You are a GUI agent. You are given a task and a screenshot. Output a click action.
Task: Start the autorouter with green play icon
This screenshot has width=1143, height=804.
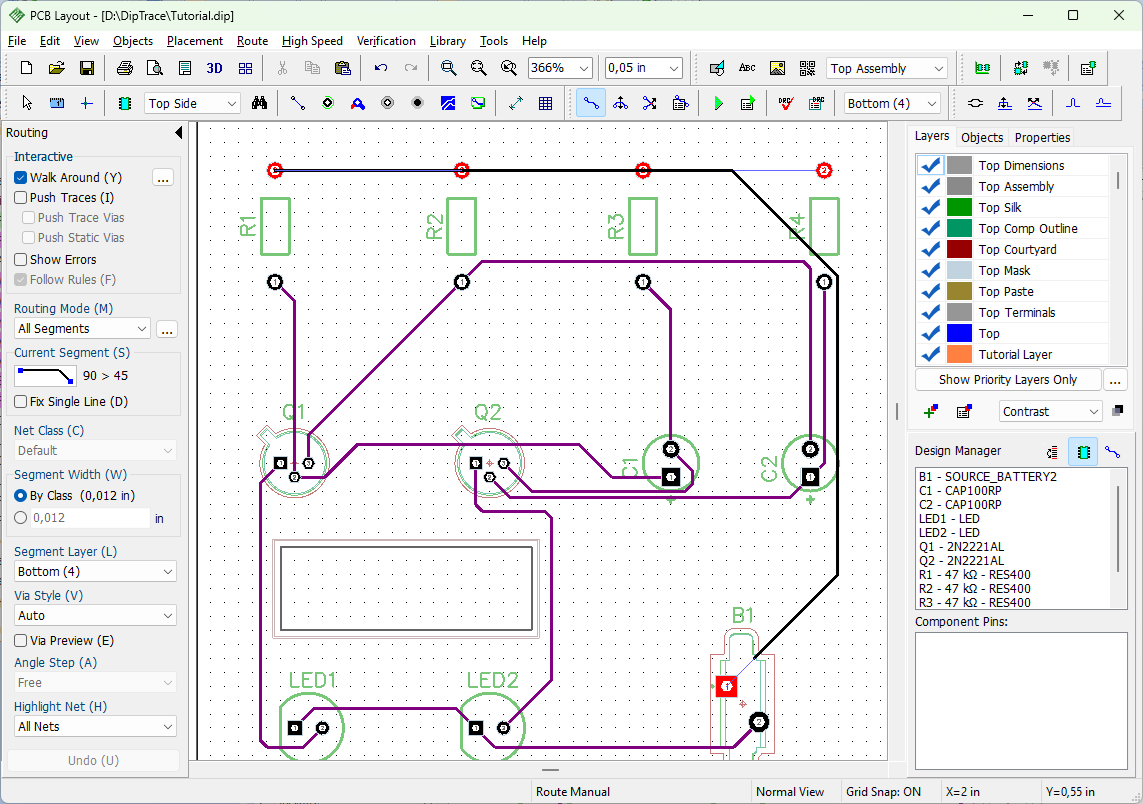[718, 104]
